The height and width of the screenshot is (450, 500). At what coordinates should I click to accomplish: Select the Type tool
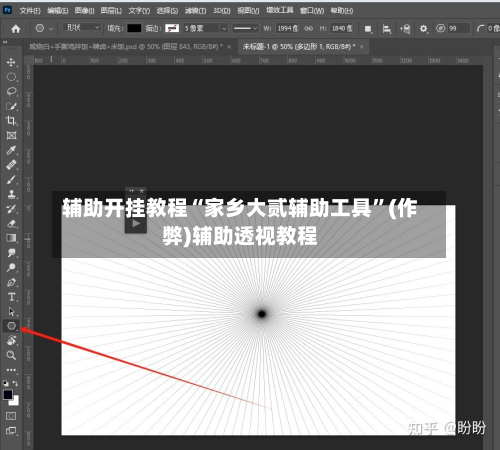click(11, 297)
